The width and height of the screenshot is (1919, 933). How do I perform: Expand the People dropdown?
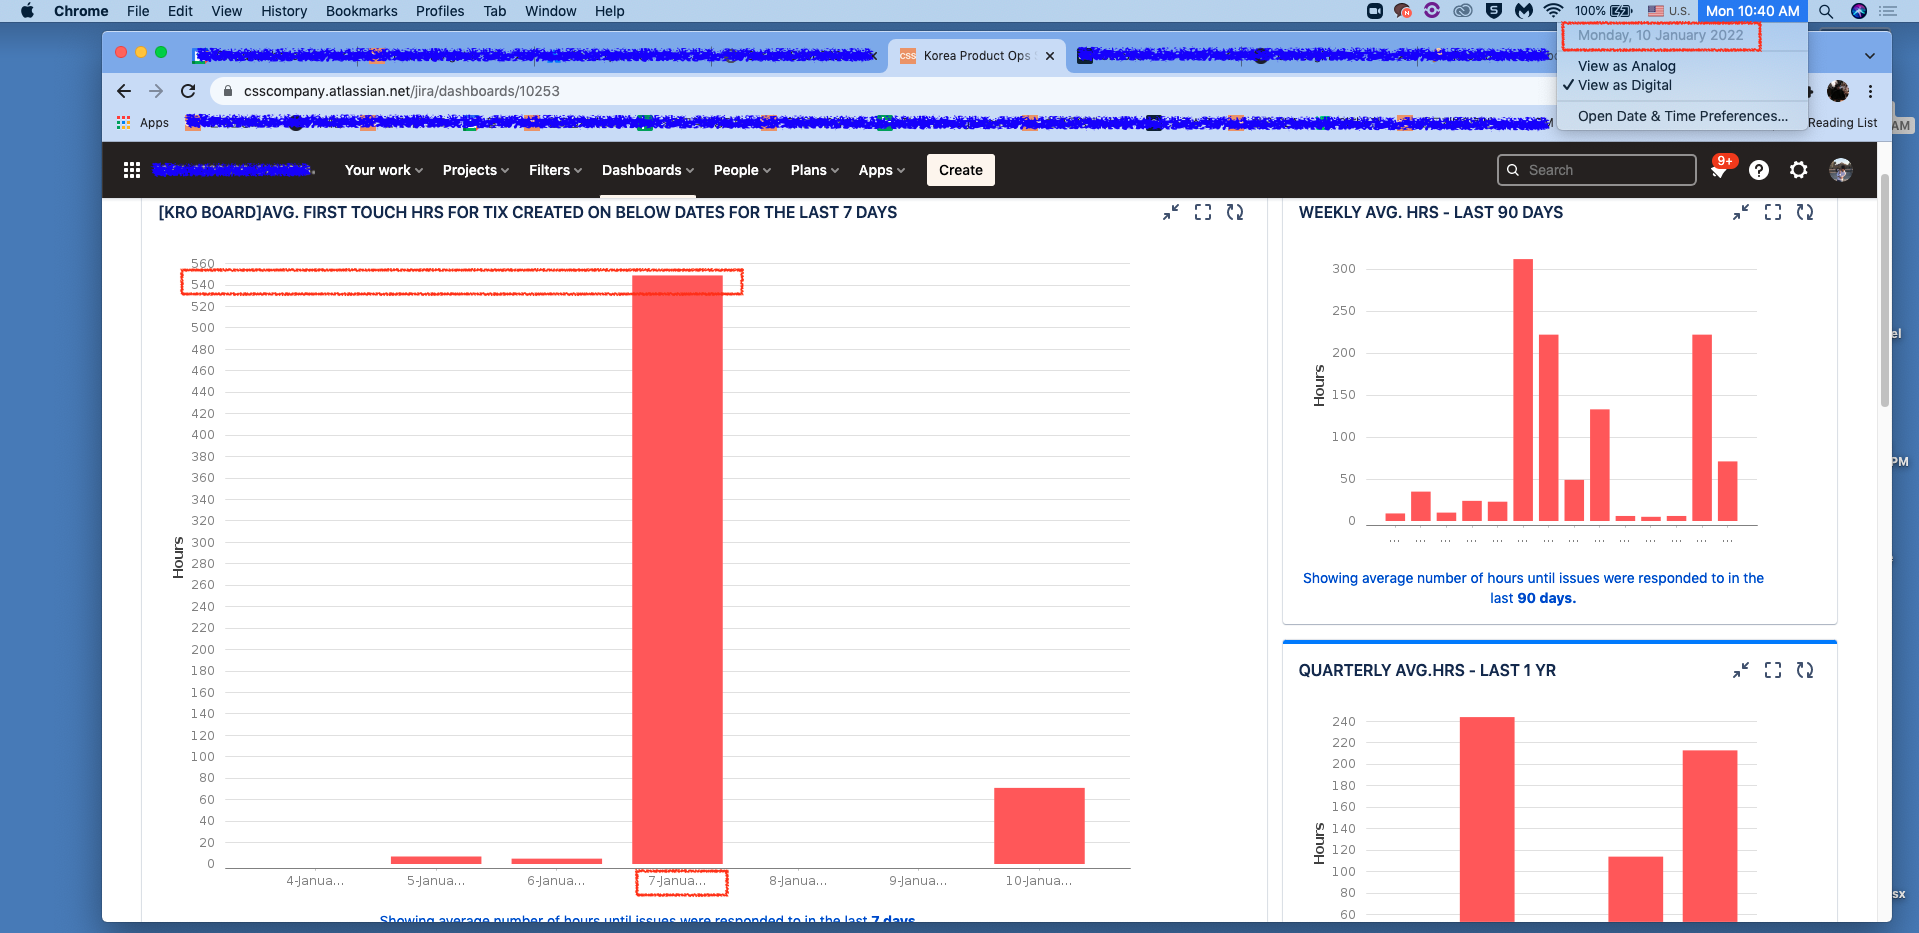tap(742, 170)
